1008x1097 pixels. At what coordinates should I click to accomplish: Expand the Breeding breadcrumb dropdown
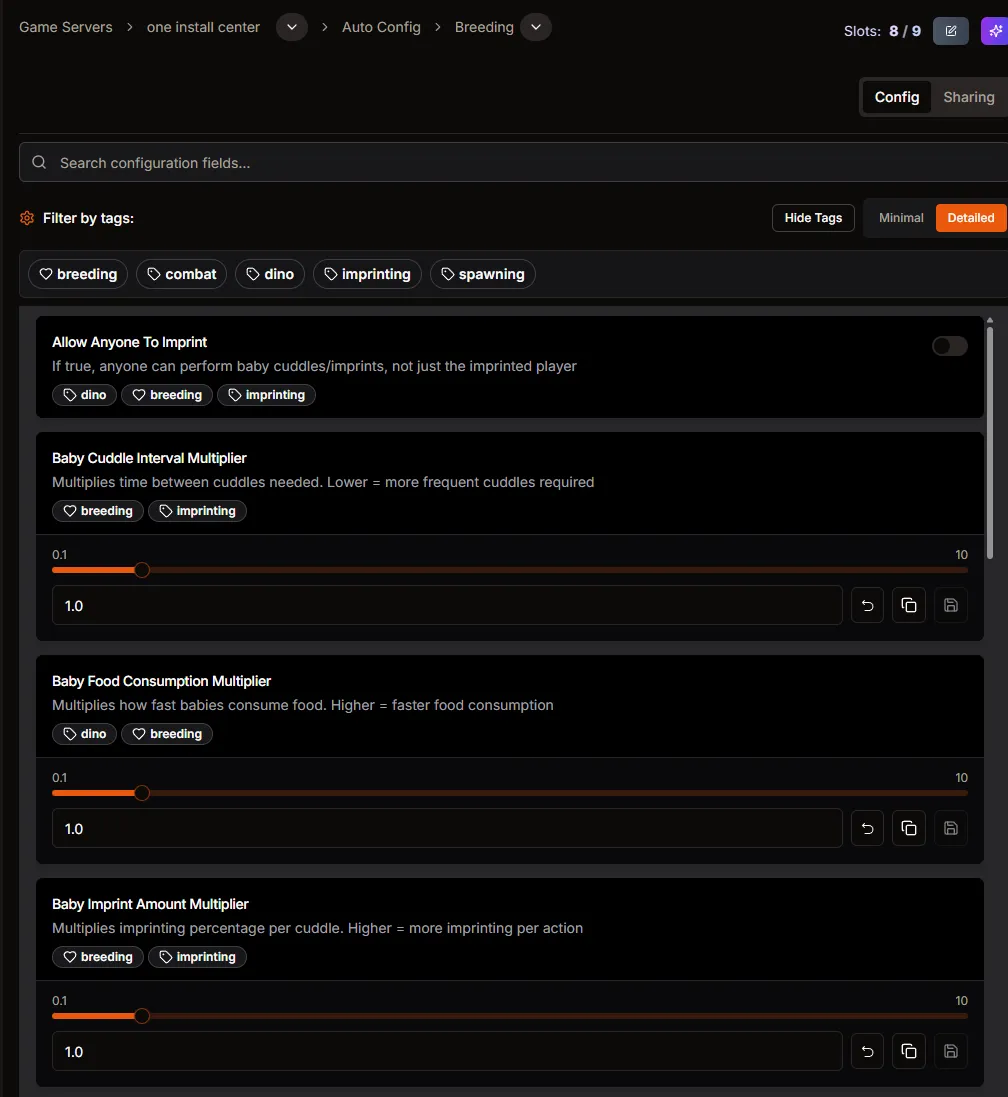[536, 27]
